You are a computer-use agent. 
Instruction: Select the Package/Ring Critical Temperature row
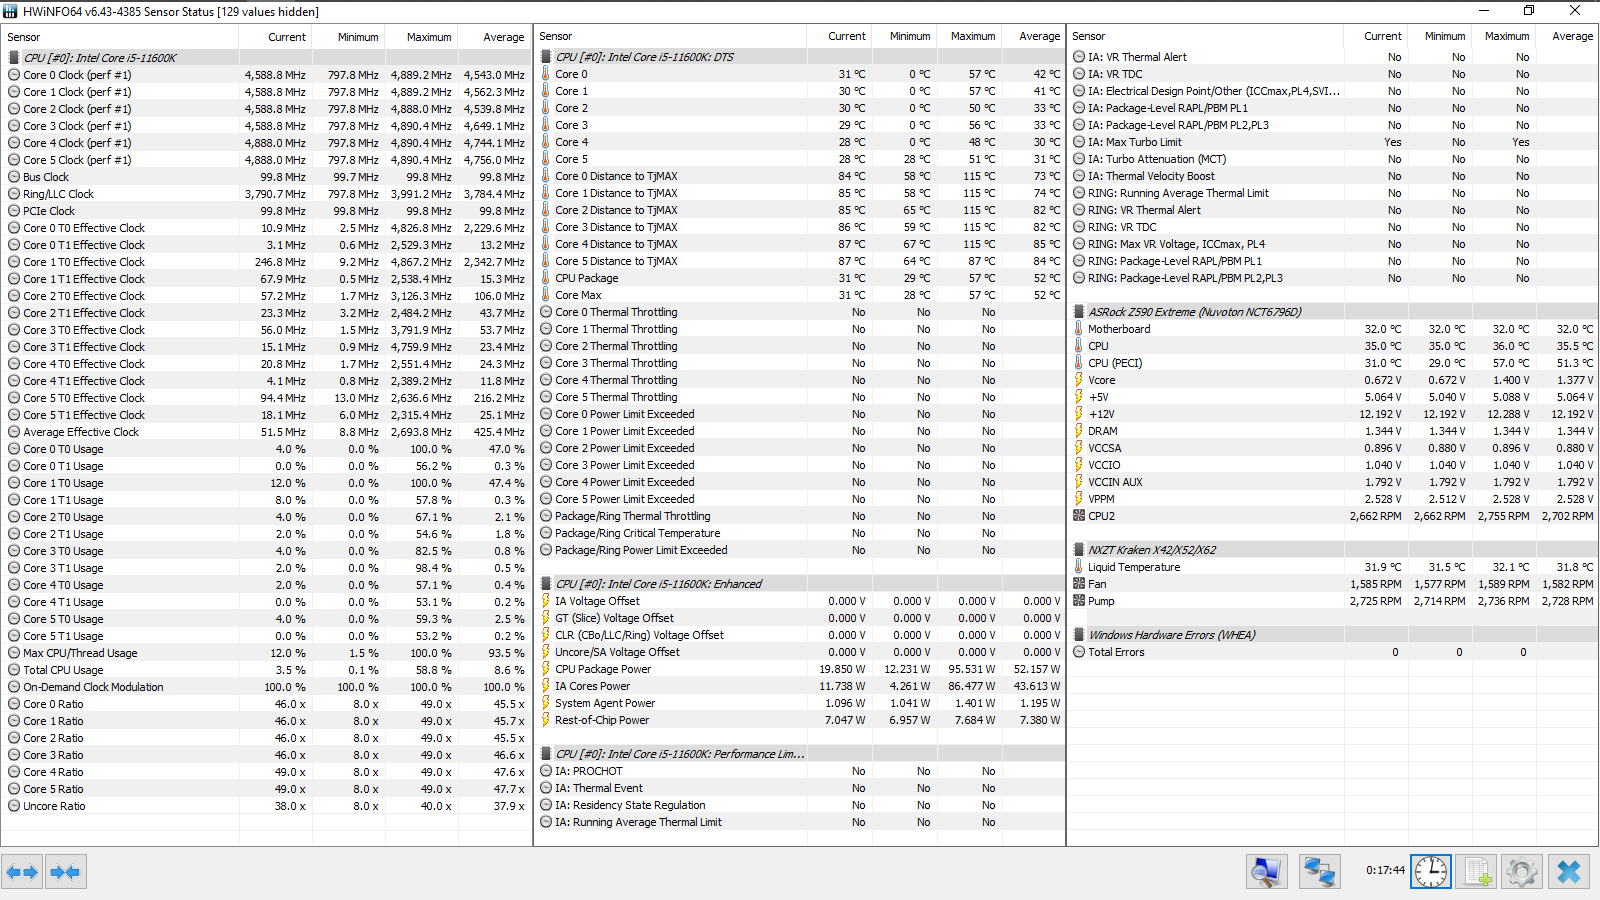click(800, 533)
